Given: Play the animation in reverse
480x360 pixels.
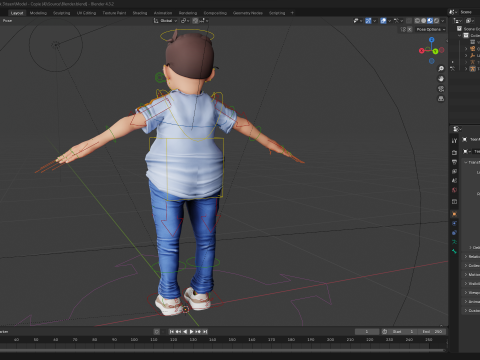Looking at the screenshot, I should (x=185, y=332).
